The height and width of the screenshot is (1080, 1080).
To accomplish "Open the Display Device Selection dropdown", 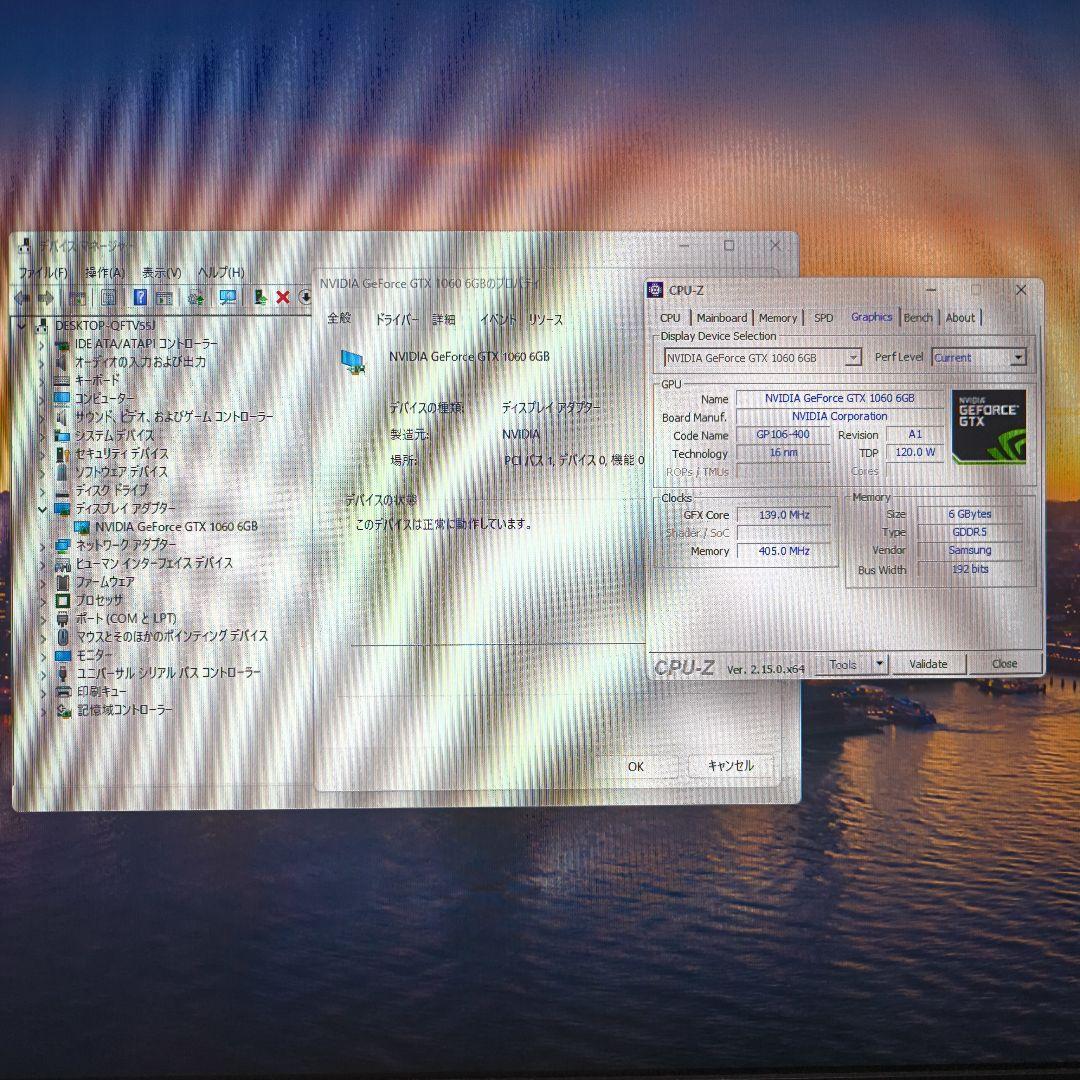I will tap(852, 358).
